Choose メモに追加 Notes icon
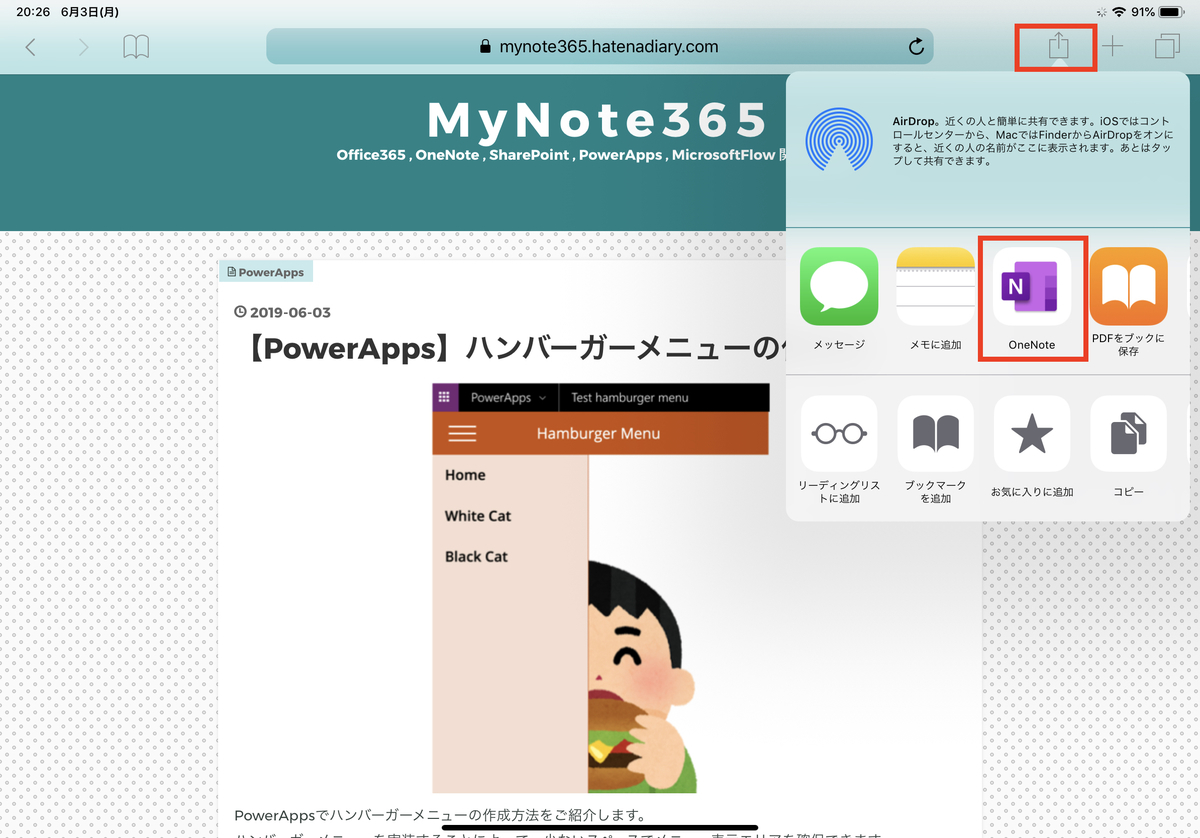Image resolution: width=1200 pixels, height=838 pixels. click(x=935, y=286)
